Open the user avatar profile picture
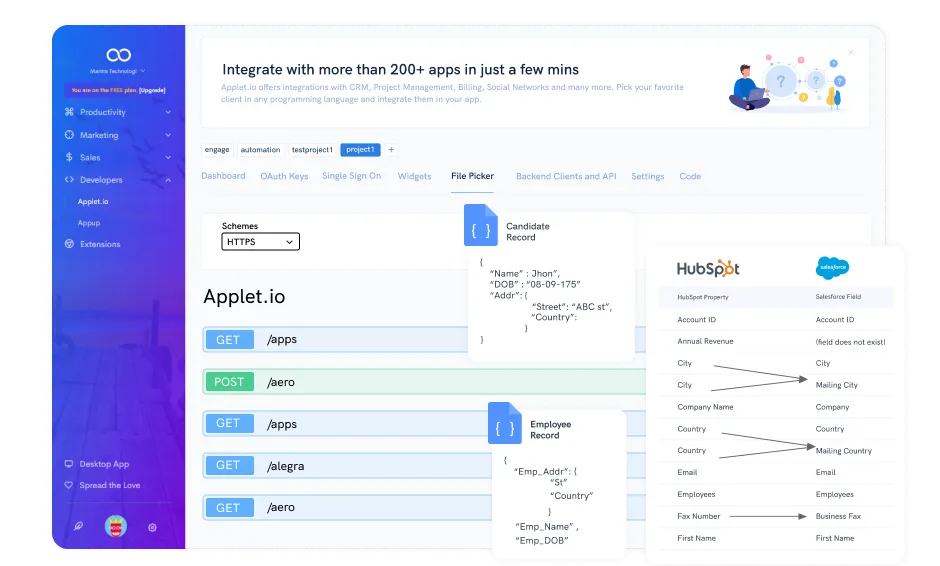This screenshot has height=566, width=940. pyautogui.click(x=116, y=526)
